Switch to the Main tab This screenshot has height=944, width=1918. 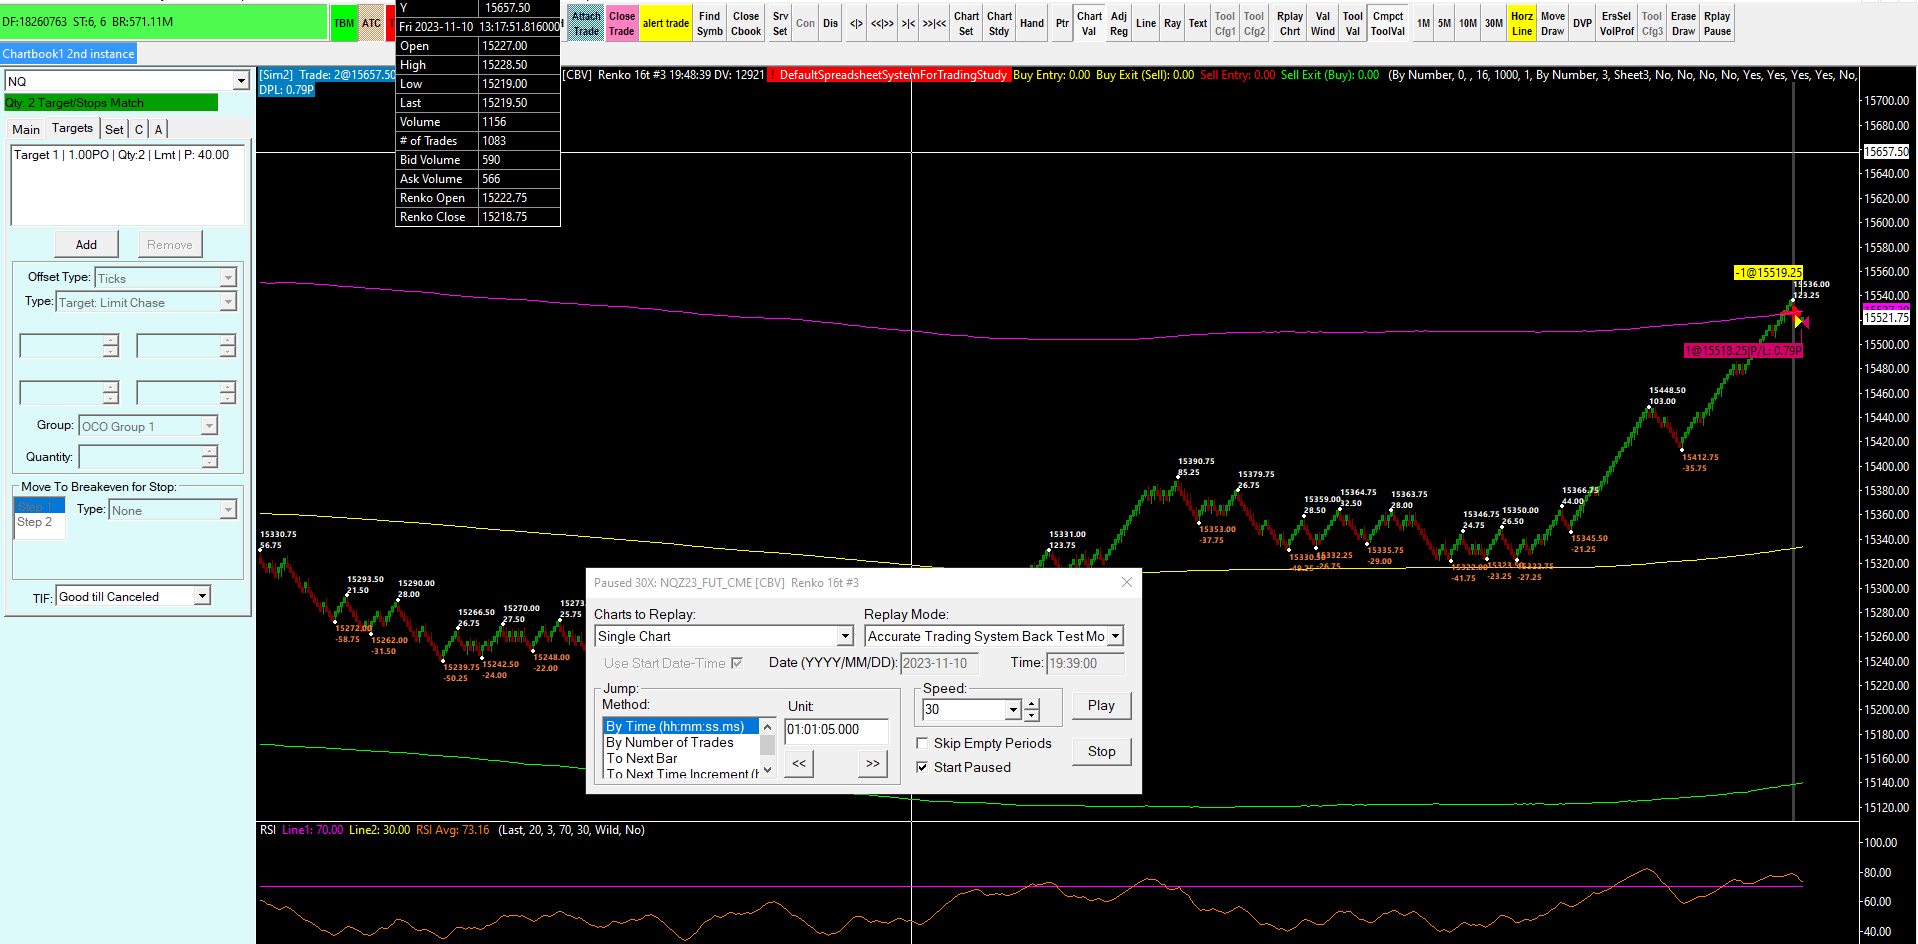tap(26, 129)
